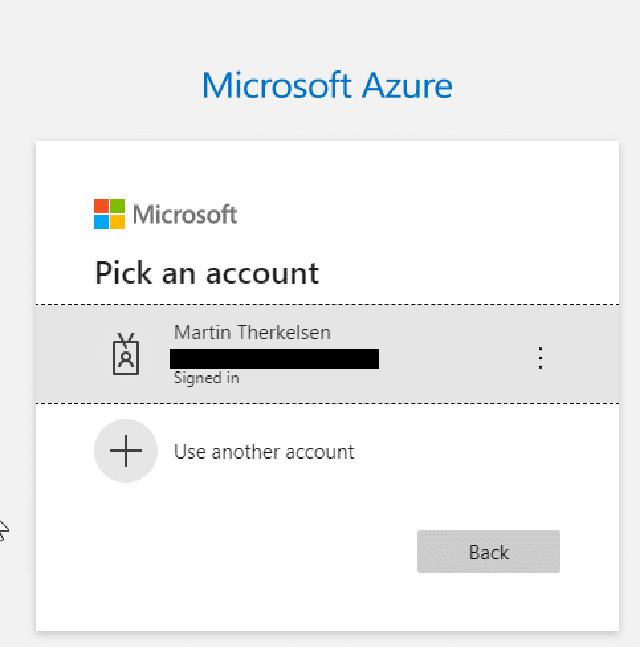Click the white card area left of Back
Viewport: 640px width, 647px height.
coord(250,552)
